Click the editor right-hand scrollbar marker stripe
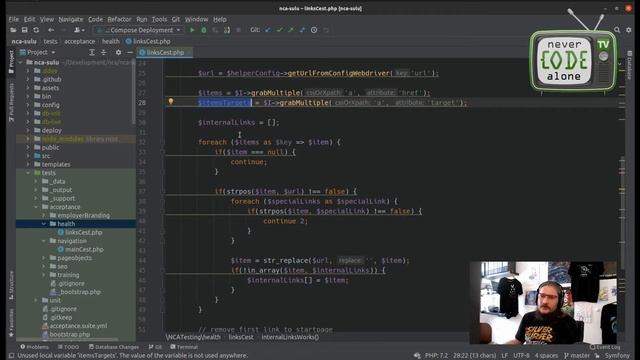Image resolution: width=640 pixels, height=360 pixels. tap(622, 196)
